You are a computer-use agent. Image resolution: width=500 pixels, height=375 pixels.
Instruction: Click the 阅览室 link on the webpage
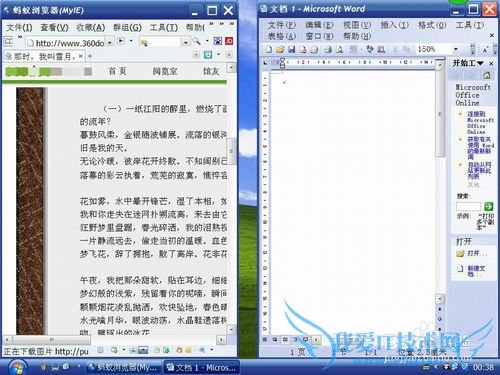click(x=165, y=71)
